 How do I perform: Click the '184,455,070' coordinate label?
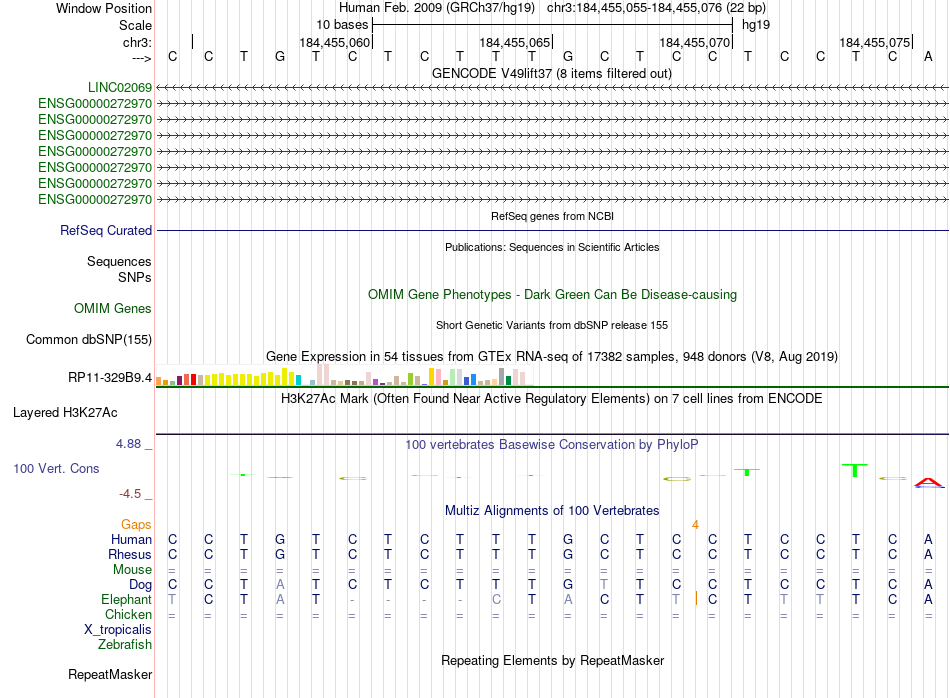[x=694, y=42]
